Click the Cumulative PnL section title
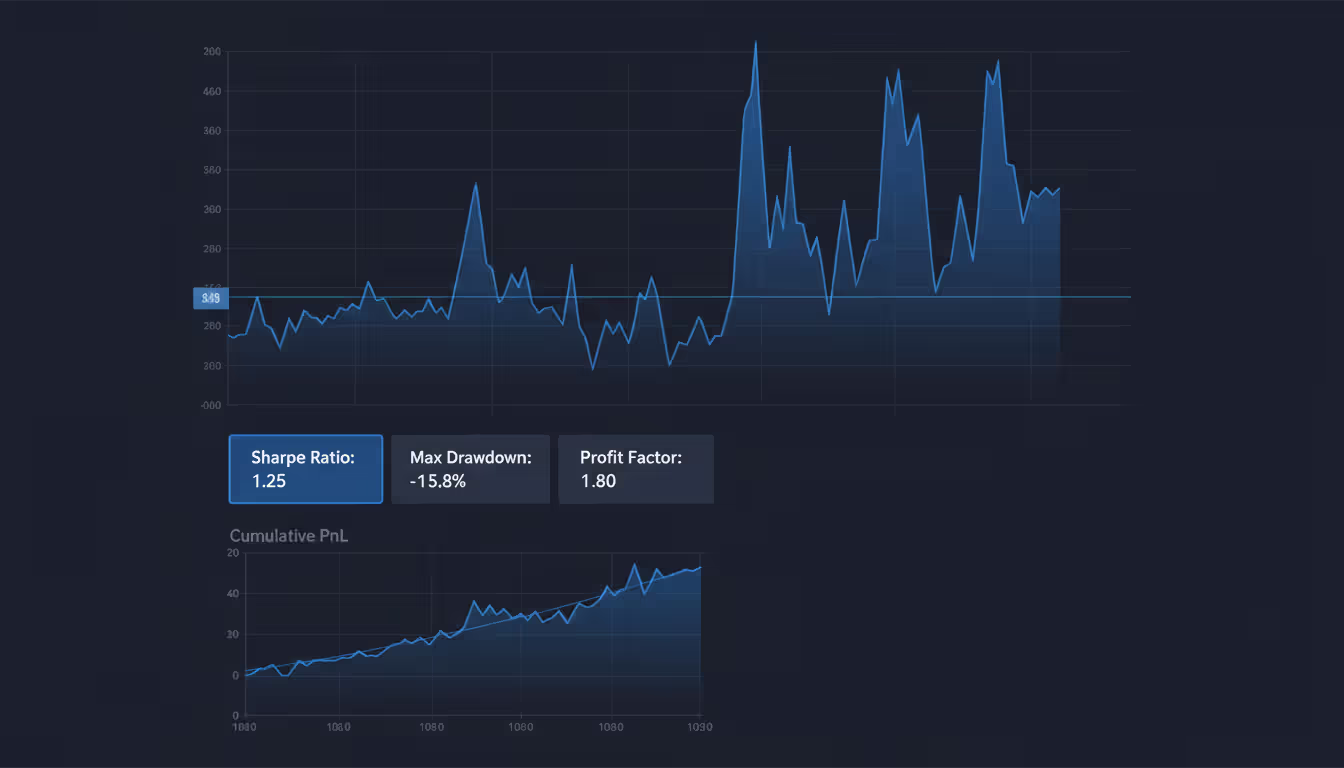Viewport: 1344px width, 768px height. 288,535
